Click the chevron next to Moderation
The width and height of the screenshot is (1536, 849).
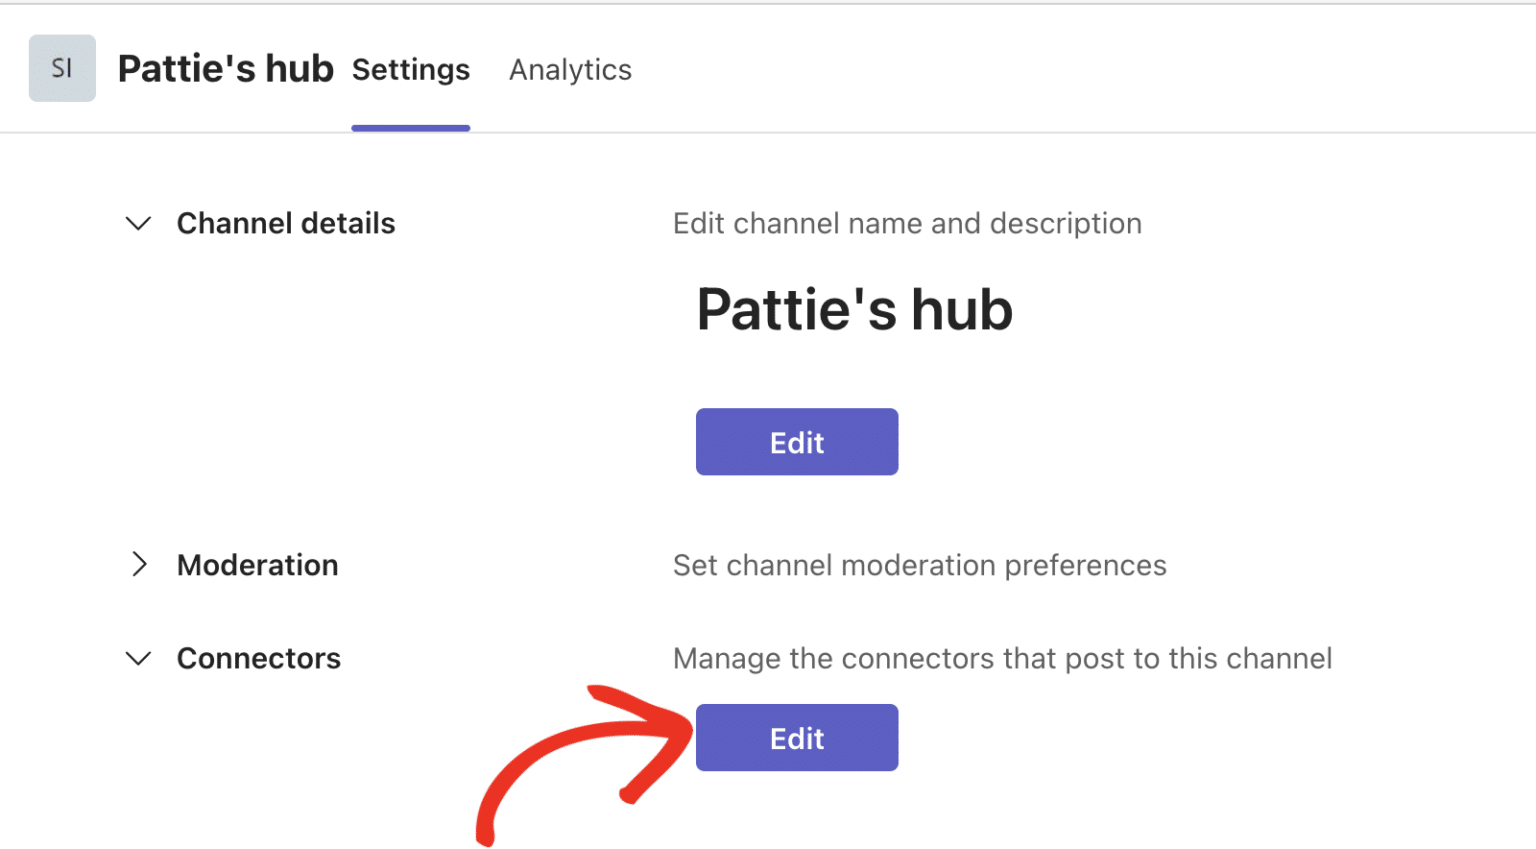coord(141,564)
